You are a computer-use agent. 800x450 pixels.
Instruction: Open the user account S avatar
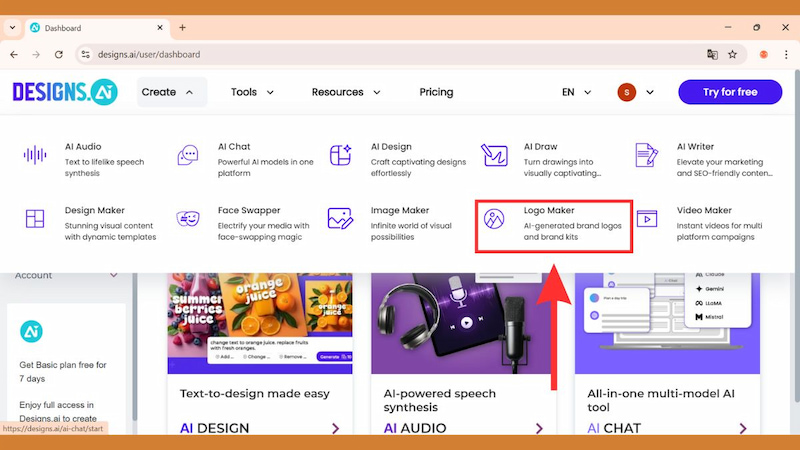[627, 92]
